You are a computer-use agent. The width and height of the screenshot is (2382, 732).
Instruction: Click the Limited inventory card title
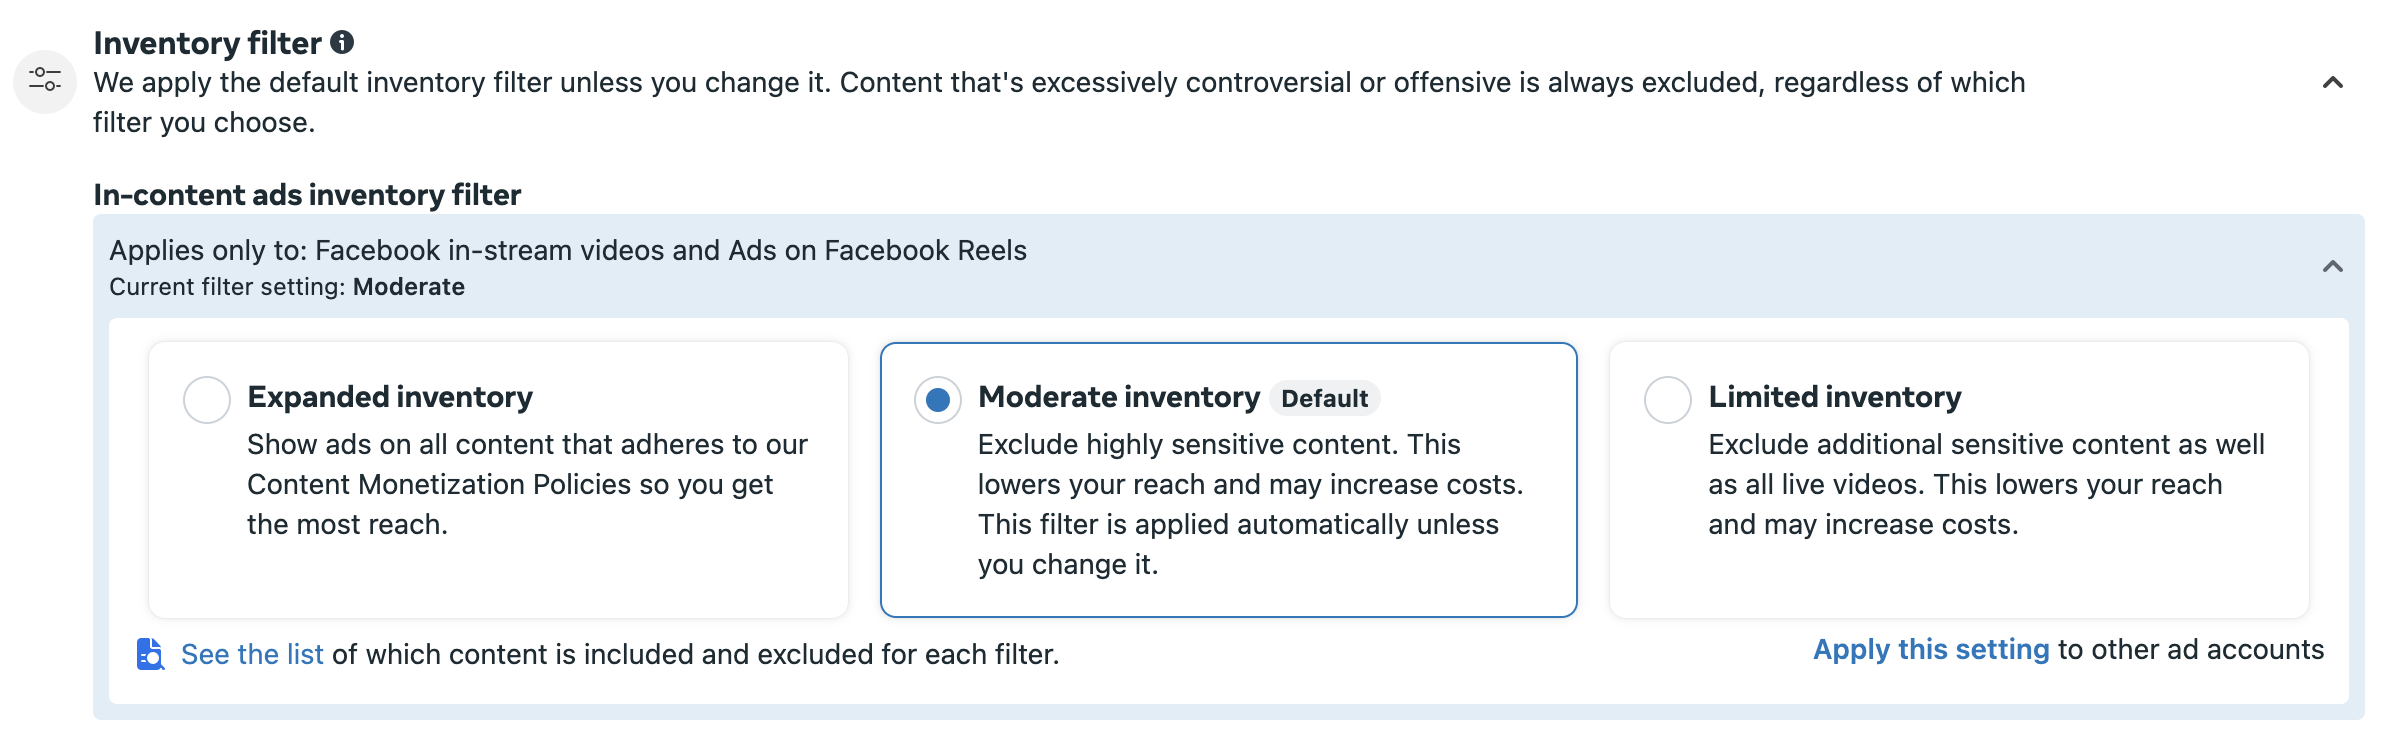(x=1834, y=397)
